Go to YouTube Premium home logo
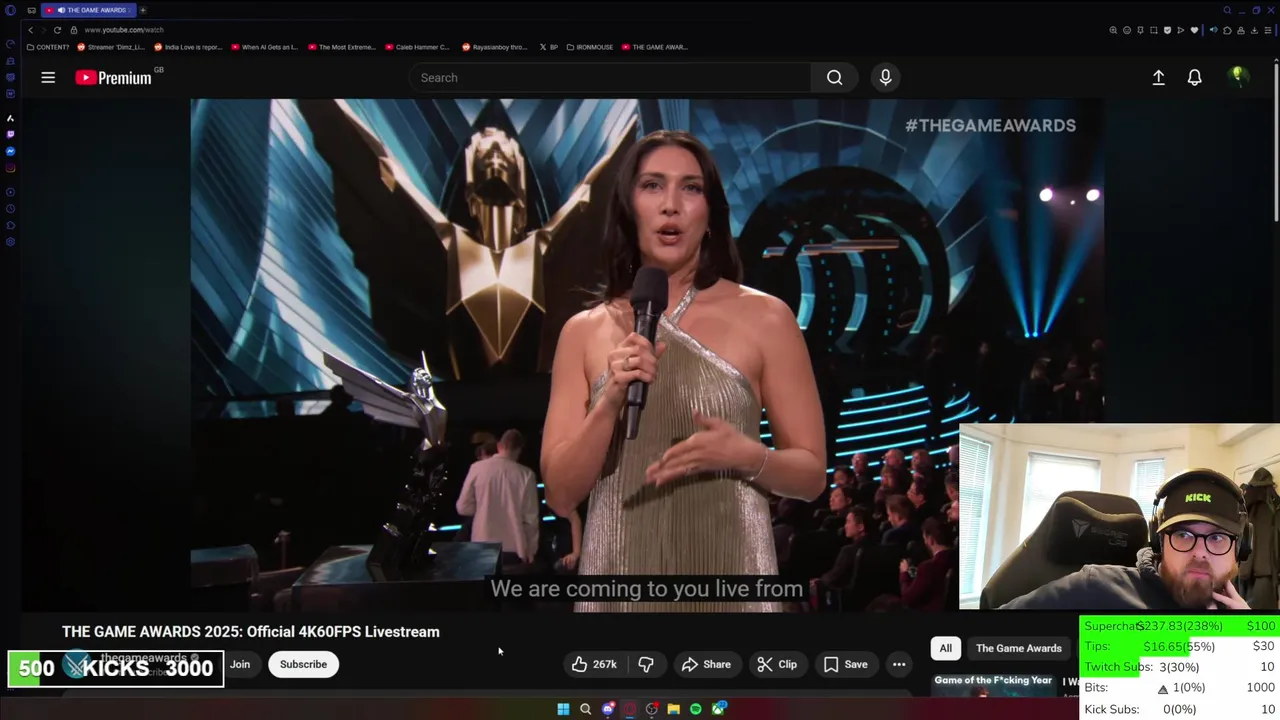This screenshot has width=1280, height=720. pos(113,77)
